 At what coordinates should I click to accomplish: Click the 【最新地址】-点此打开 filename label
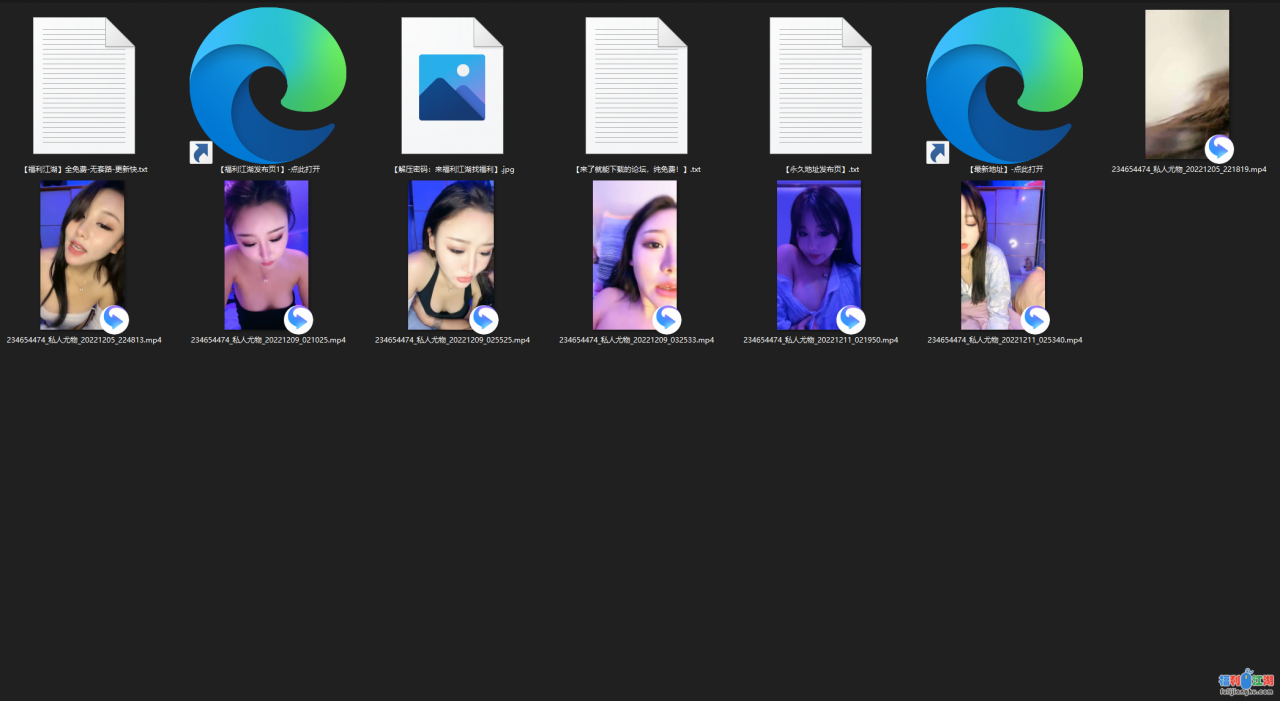tap(1004, 170)
